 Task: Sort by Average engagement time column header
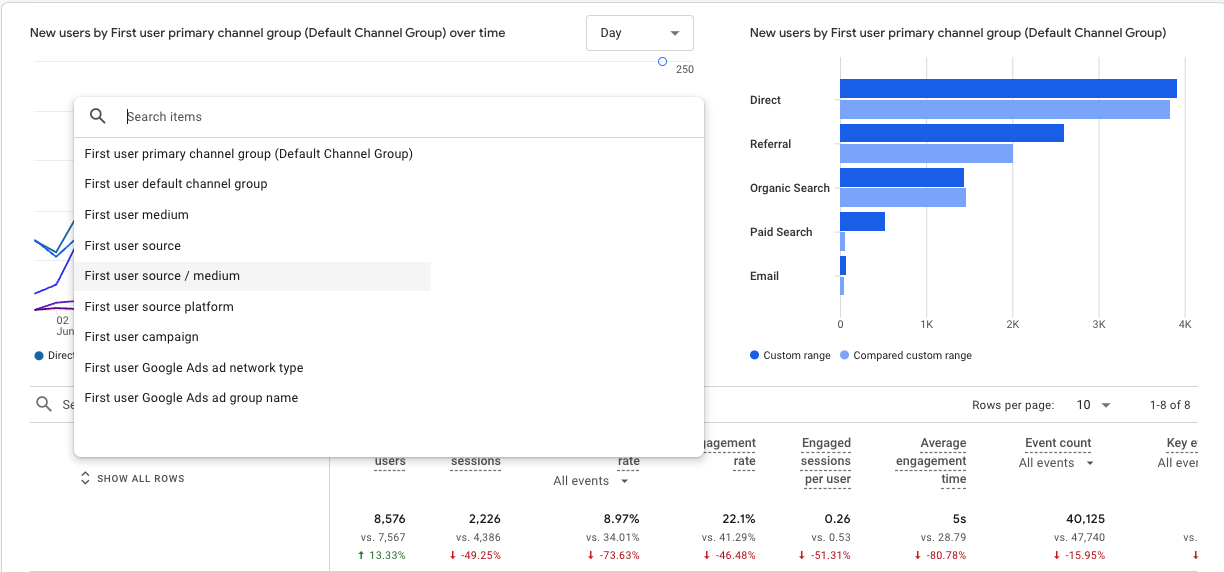943,461
